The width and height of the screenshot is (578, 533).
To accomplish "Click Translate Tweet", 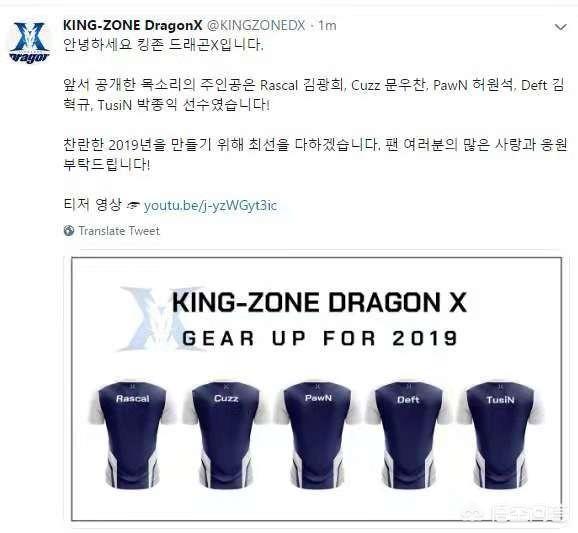I will (119, 231).
